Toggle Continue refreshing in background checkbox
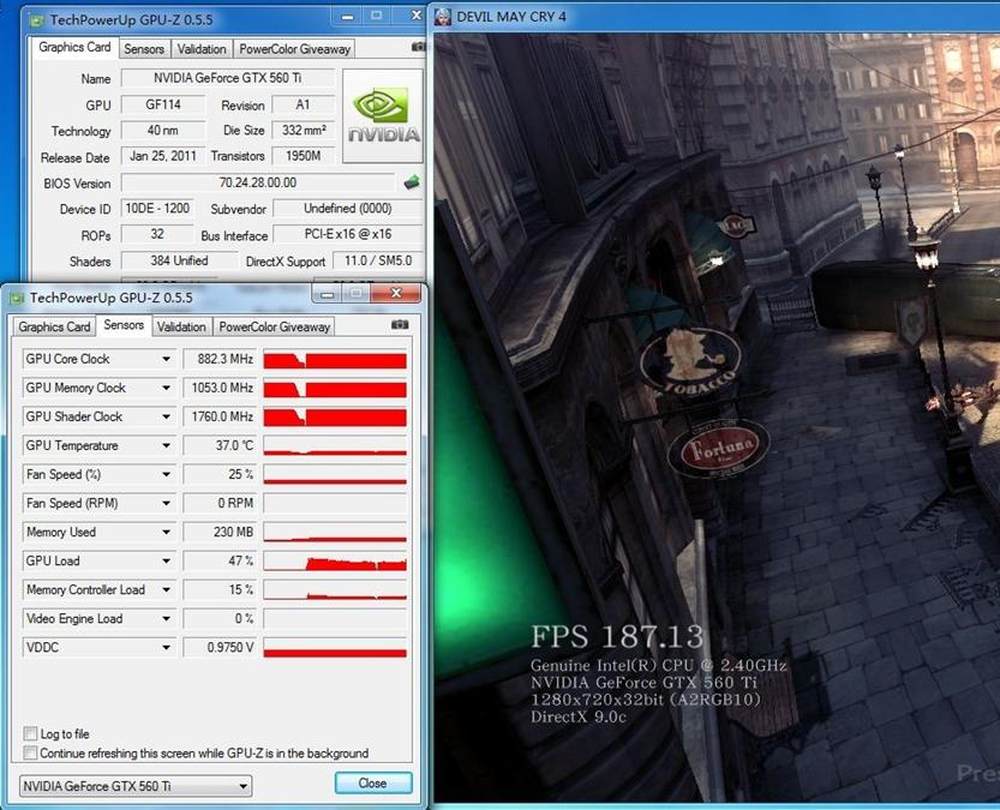 click(30, 753)
